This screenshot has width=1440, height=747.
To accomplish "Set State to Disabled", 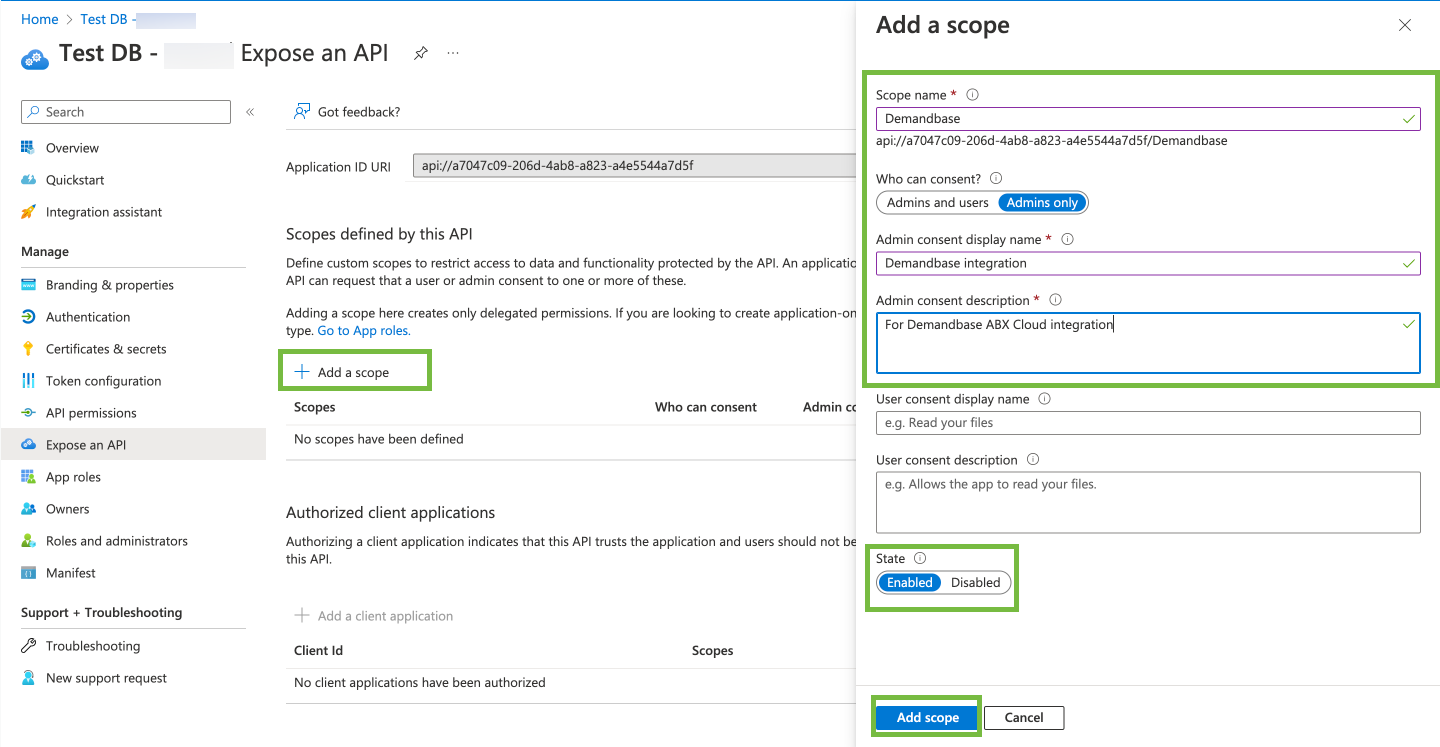I will [x=975, y=583].
